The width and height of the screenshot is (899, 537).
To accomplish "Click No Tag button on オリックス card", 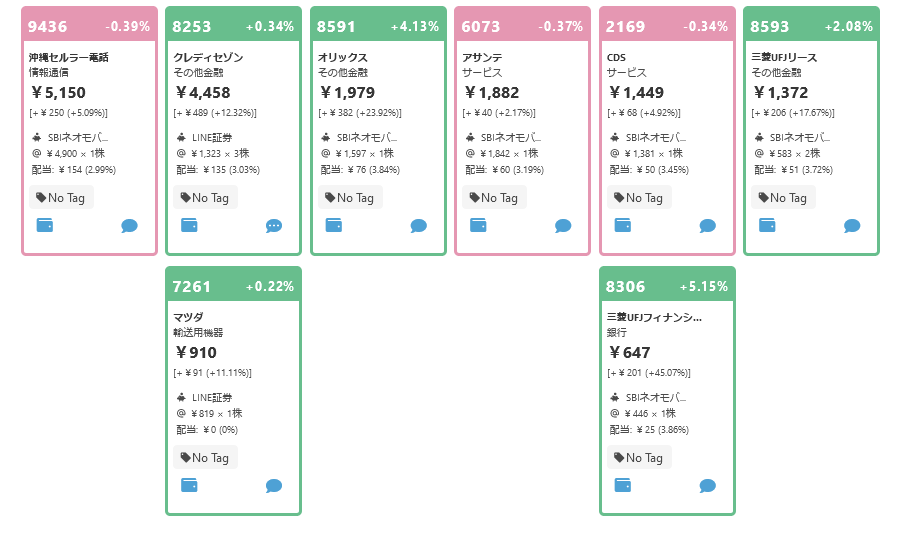I will click(350, 198).
